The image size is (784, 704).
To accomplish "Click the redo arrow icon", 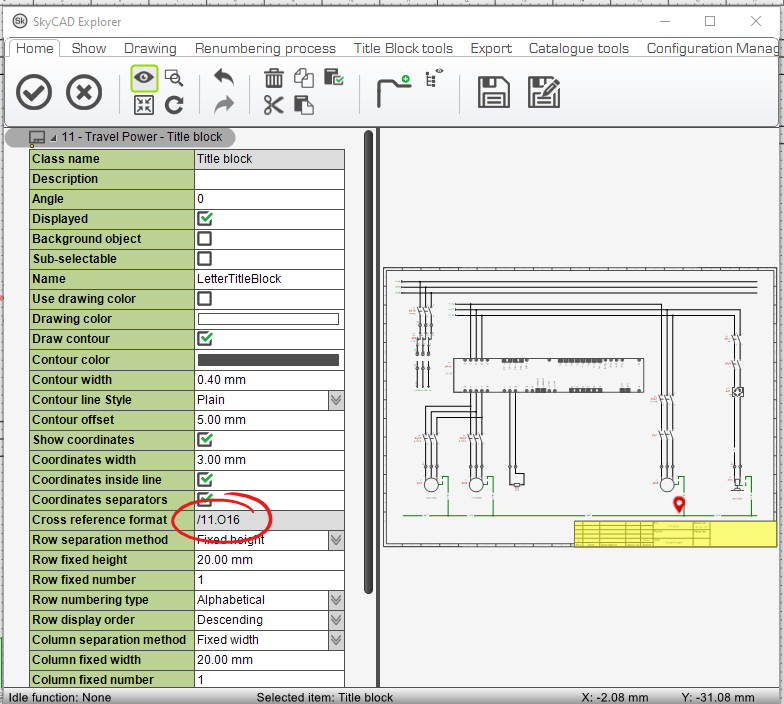I will pos(224,105).
